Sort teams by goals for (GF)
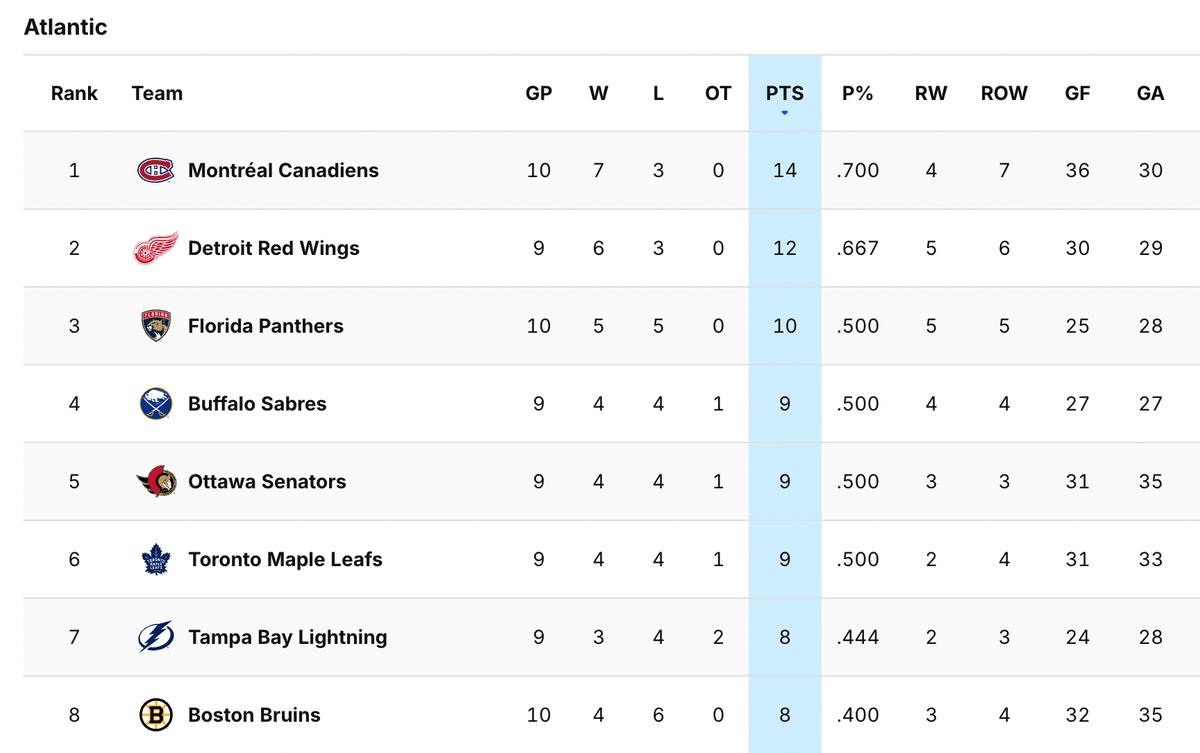 [x=1077, y=93]
